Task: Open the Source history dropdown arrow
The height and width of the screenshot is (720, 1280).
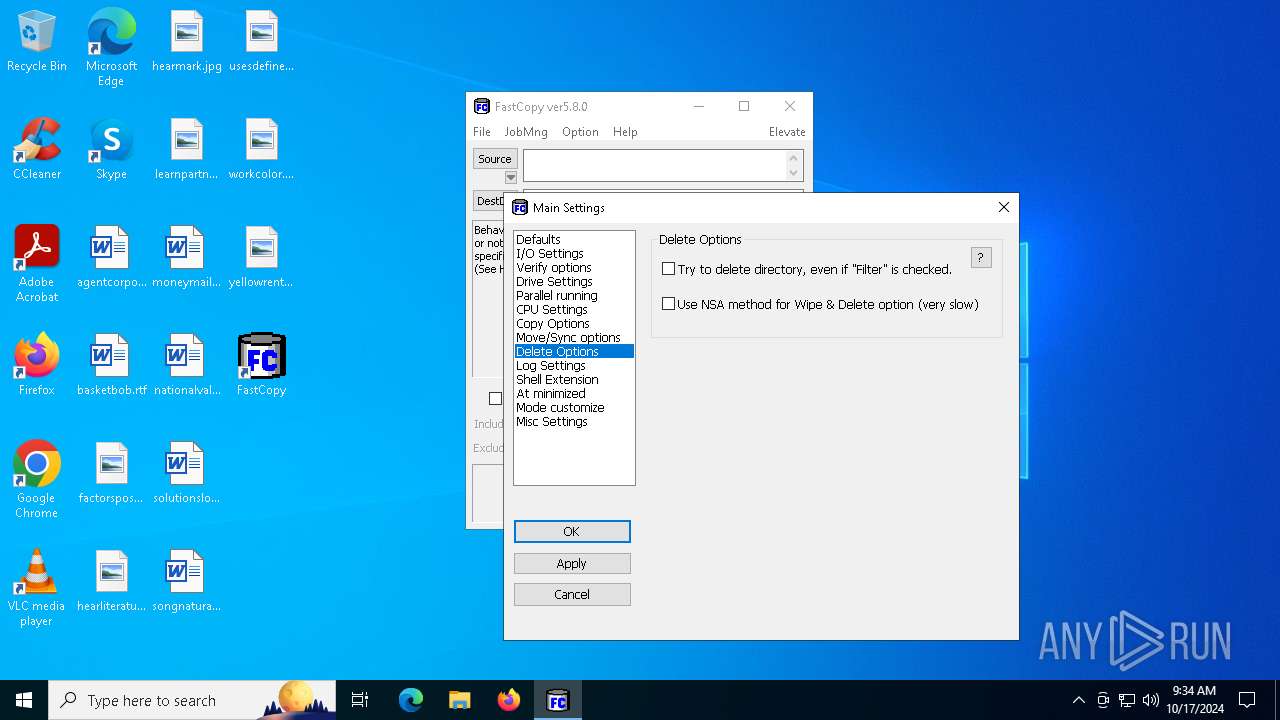Action: pos(511,178)
